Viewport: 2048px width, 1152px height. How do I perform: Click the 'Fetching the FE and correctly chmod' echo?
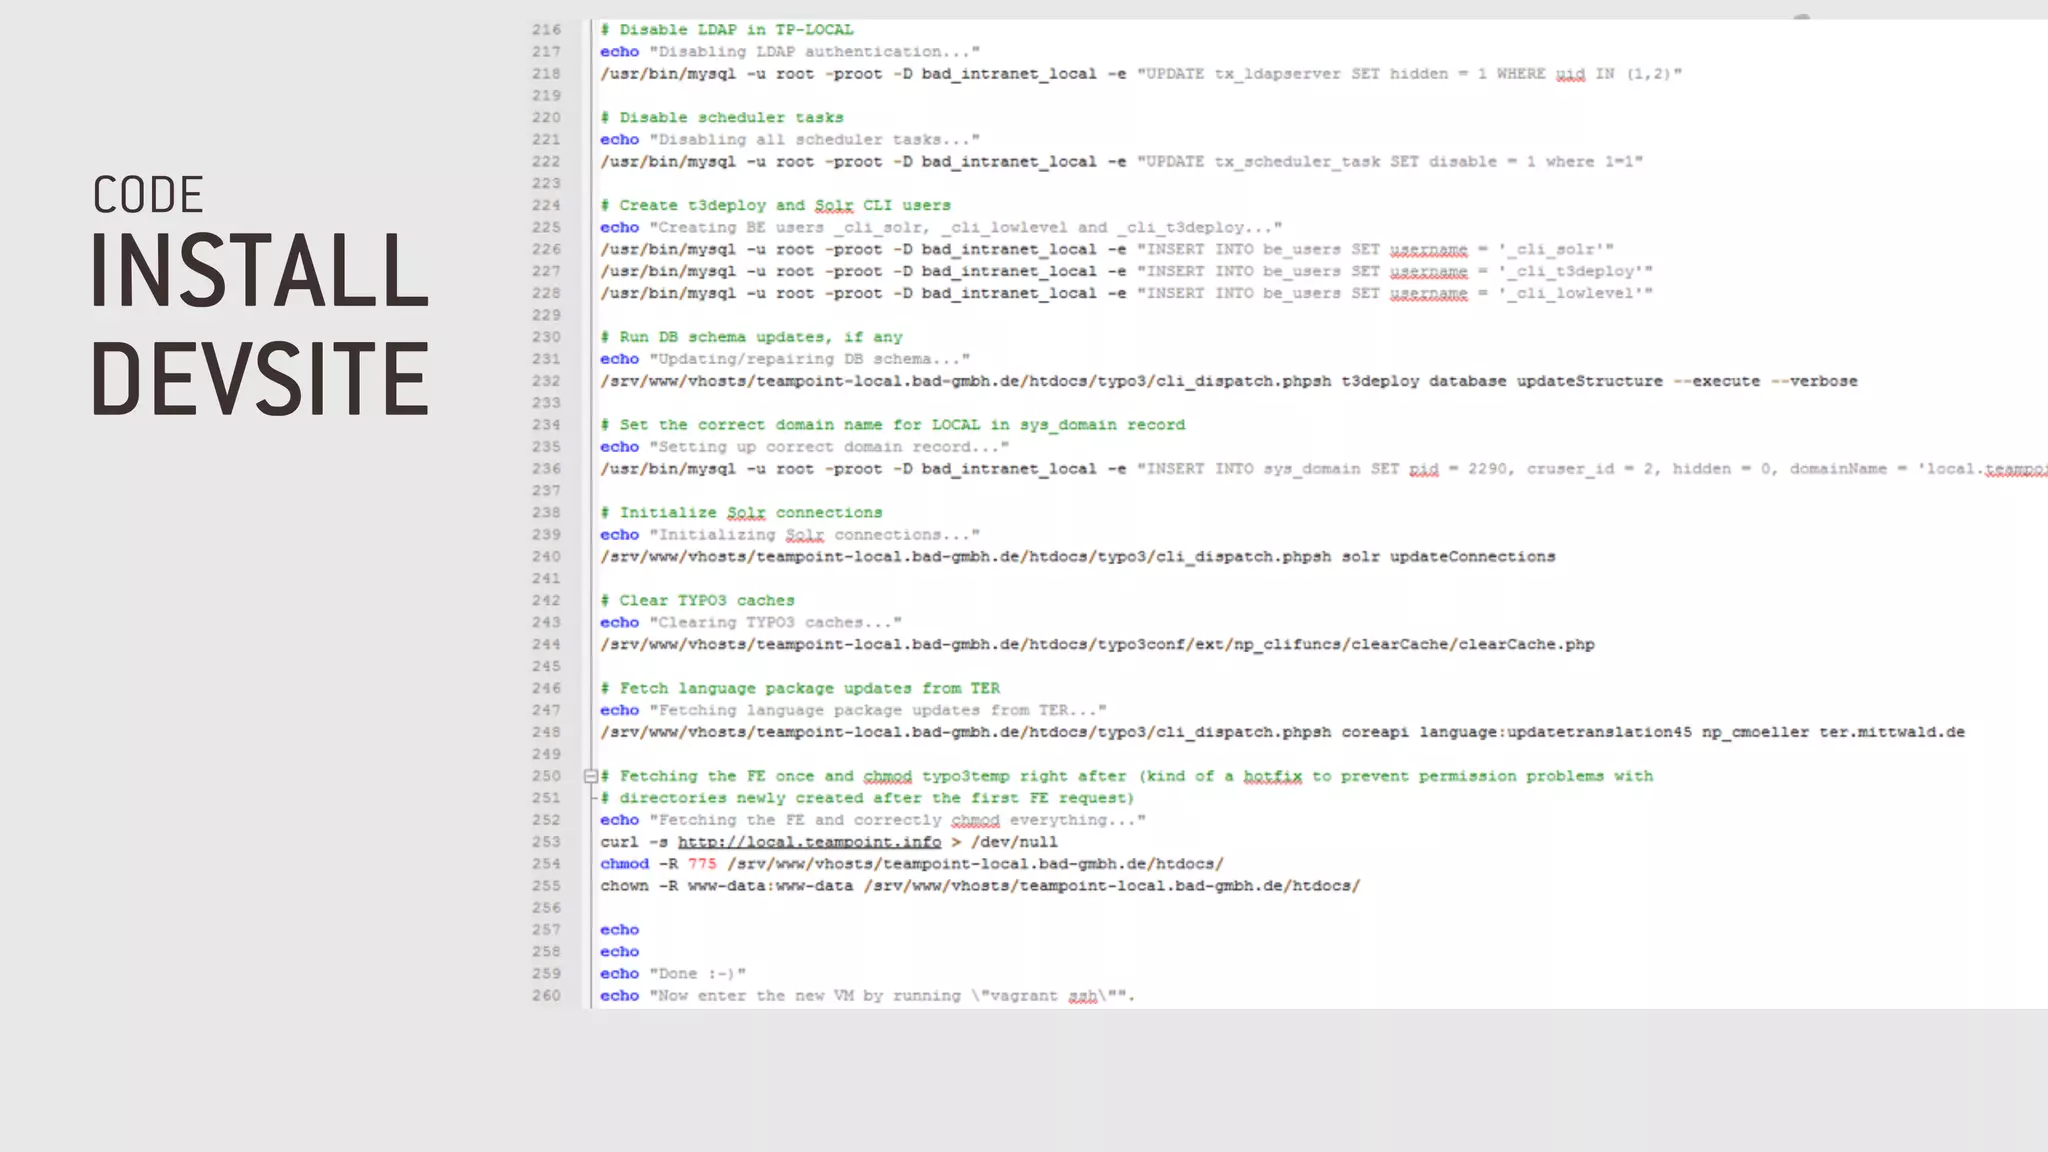pos(873,821)
